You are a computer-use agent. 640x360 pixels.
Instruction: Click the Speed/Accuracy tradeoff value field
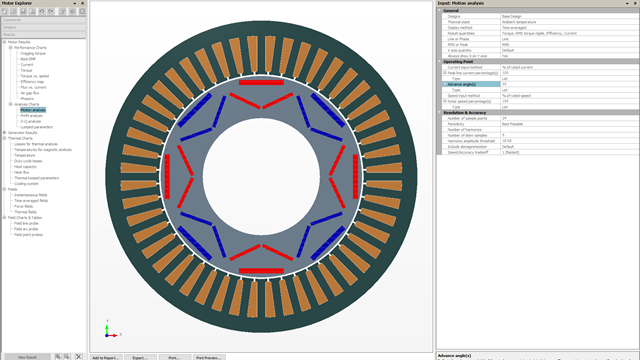[570, 152]
